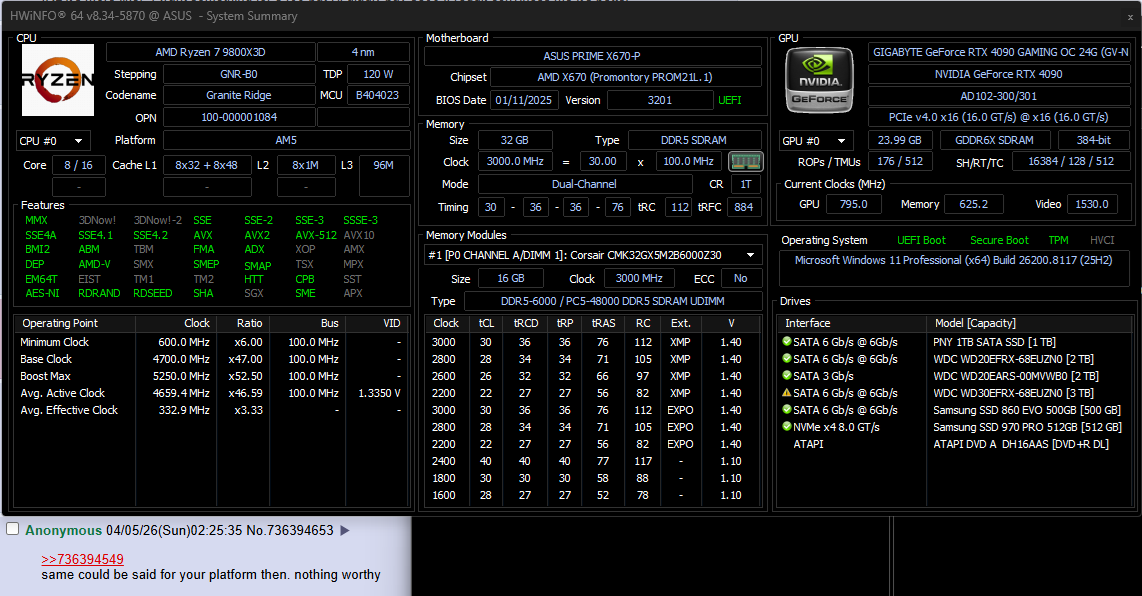Click status icon for PNY 1TB SATA SSD
1142x596 pixels.
tap(787, 341)
